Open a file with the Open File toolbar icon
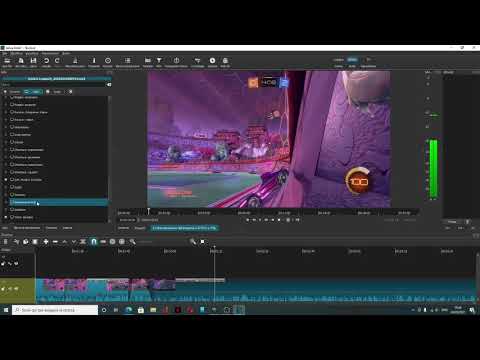Viewport: 480px width, 360px height. tap(7, 62)
